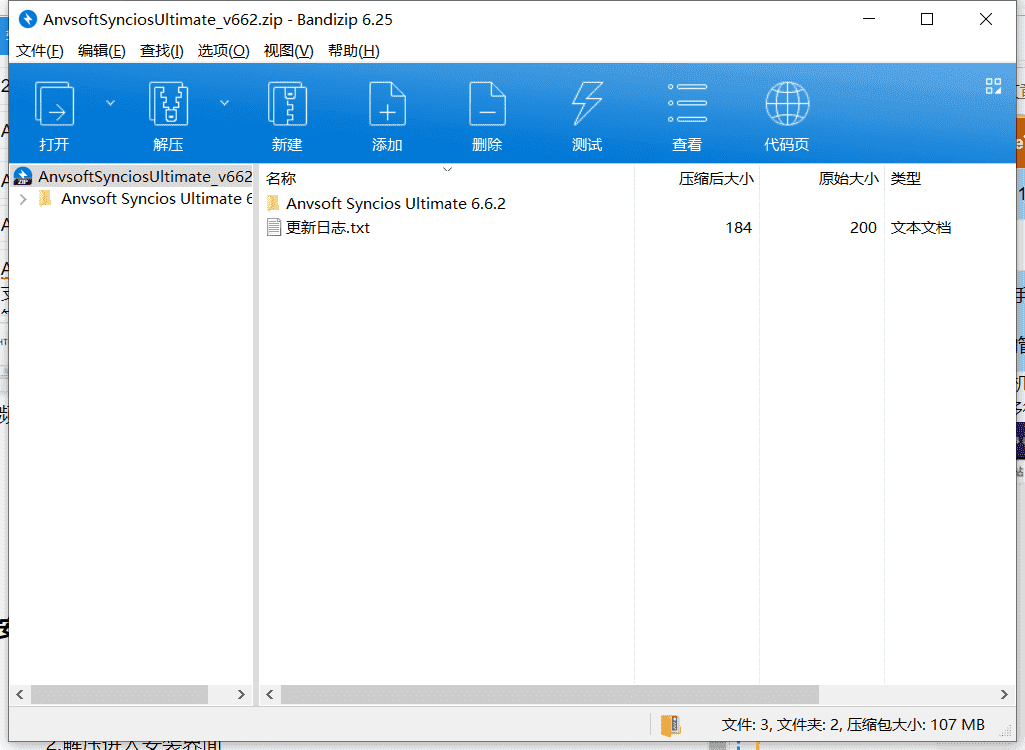
Task: Click the archive icon in the status bar
Action: 671,725
